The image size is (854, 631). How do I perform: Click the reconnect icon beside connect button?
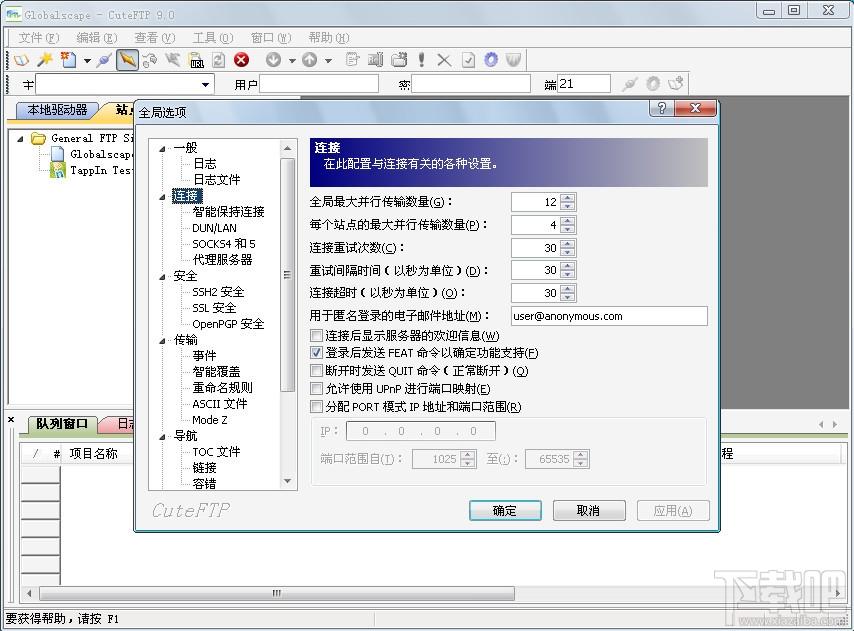tap(150, 60)
